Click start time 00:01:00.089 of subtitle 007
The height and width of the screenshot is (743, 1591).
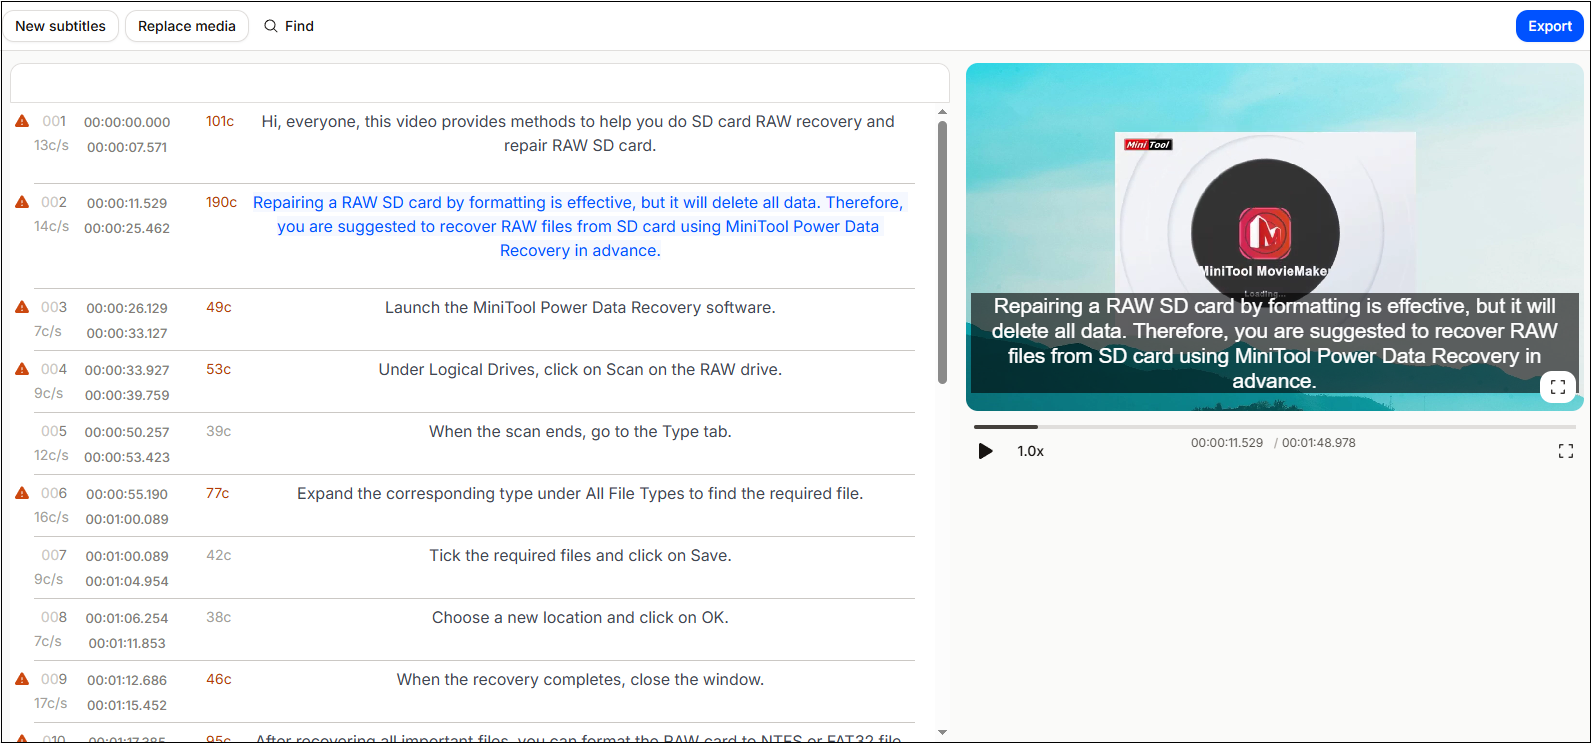coord(127,556)
